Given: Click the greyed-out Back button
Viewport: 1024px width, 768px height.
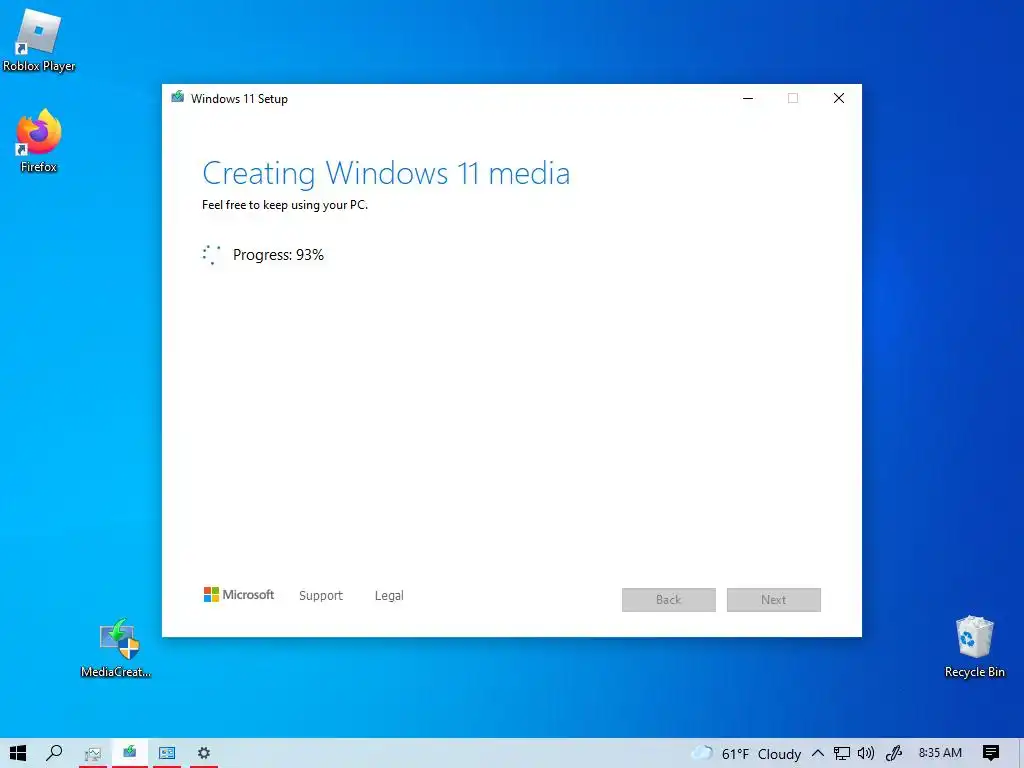Looking at the screenshot, I should 669,600.
